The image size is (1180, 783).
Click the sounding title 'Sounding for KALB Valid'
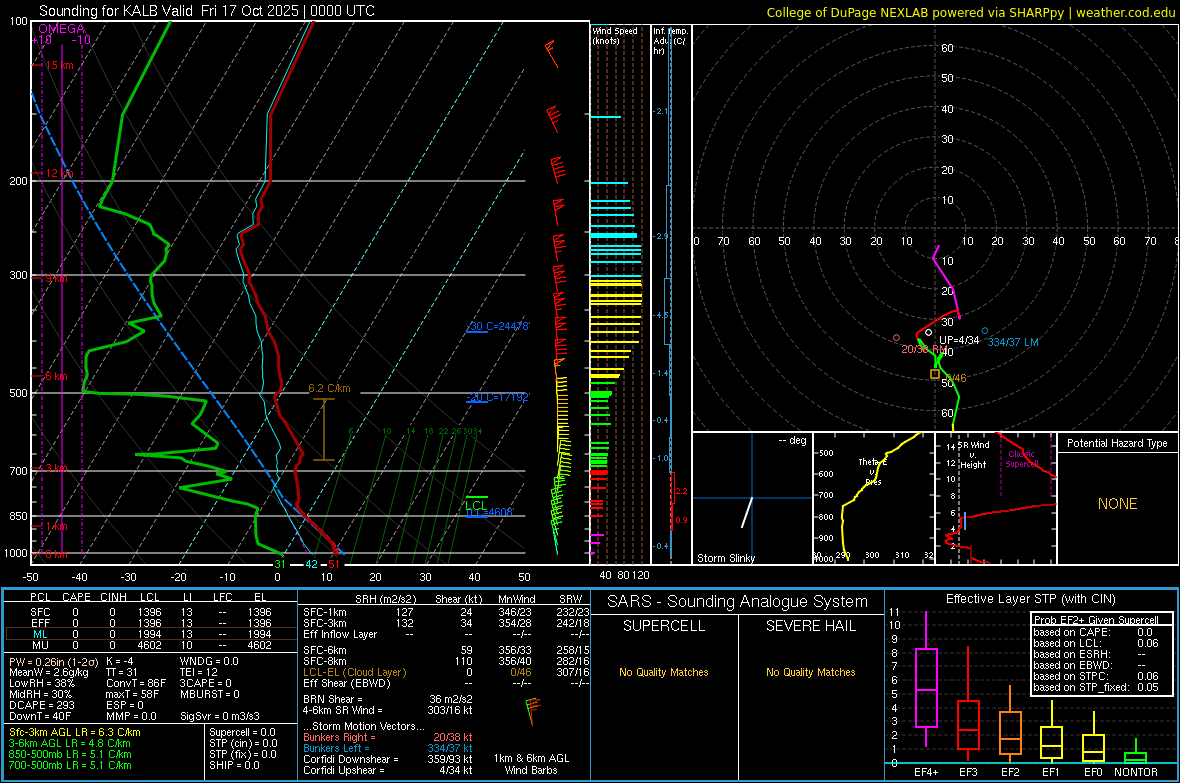pos(116,11)
